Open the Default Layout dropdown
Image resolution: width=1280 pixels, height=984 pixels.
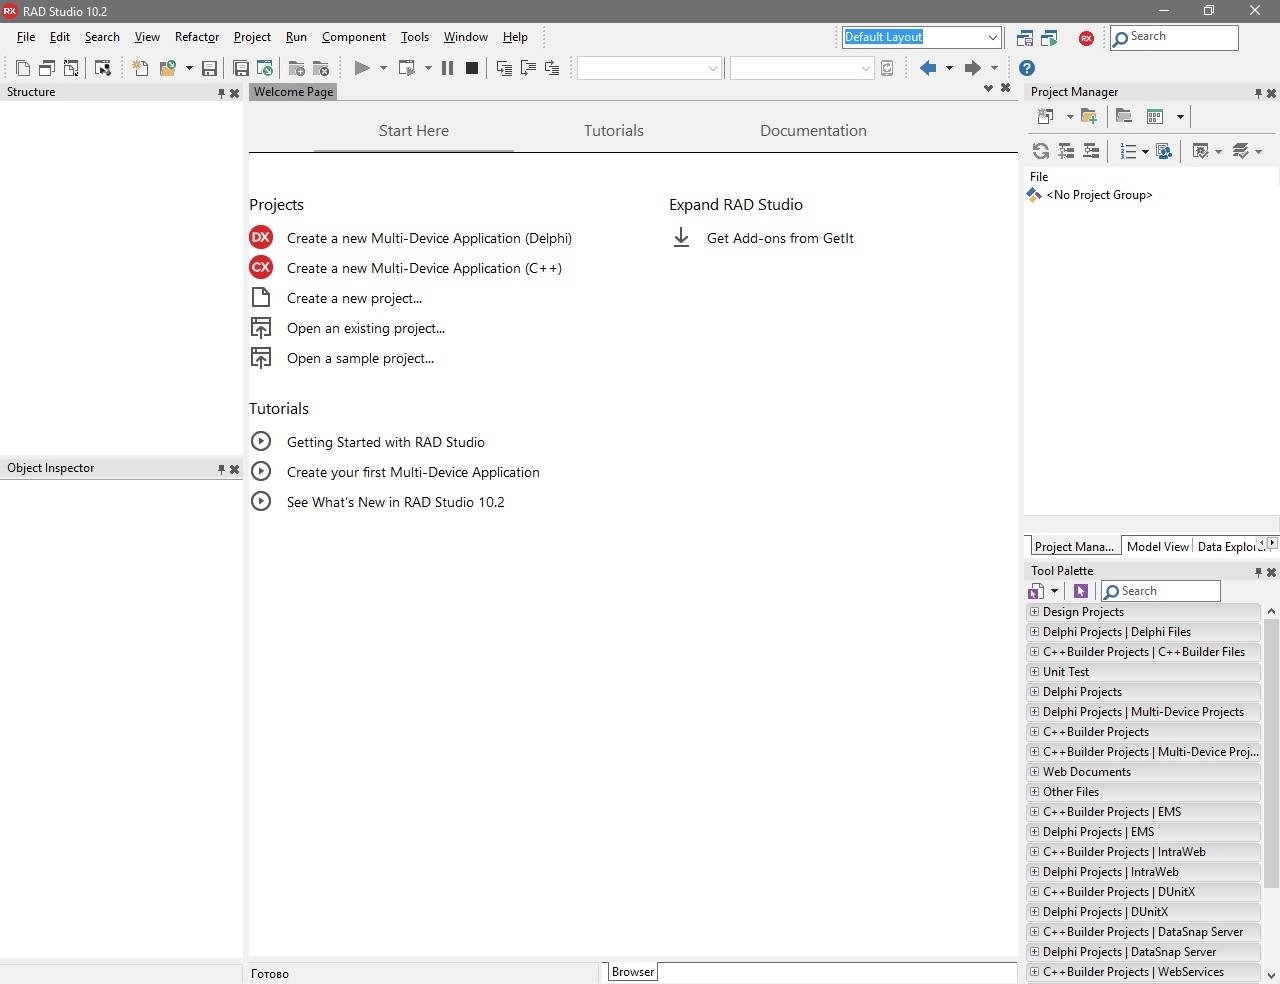point(992,38)
